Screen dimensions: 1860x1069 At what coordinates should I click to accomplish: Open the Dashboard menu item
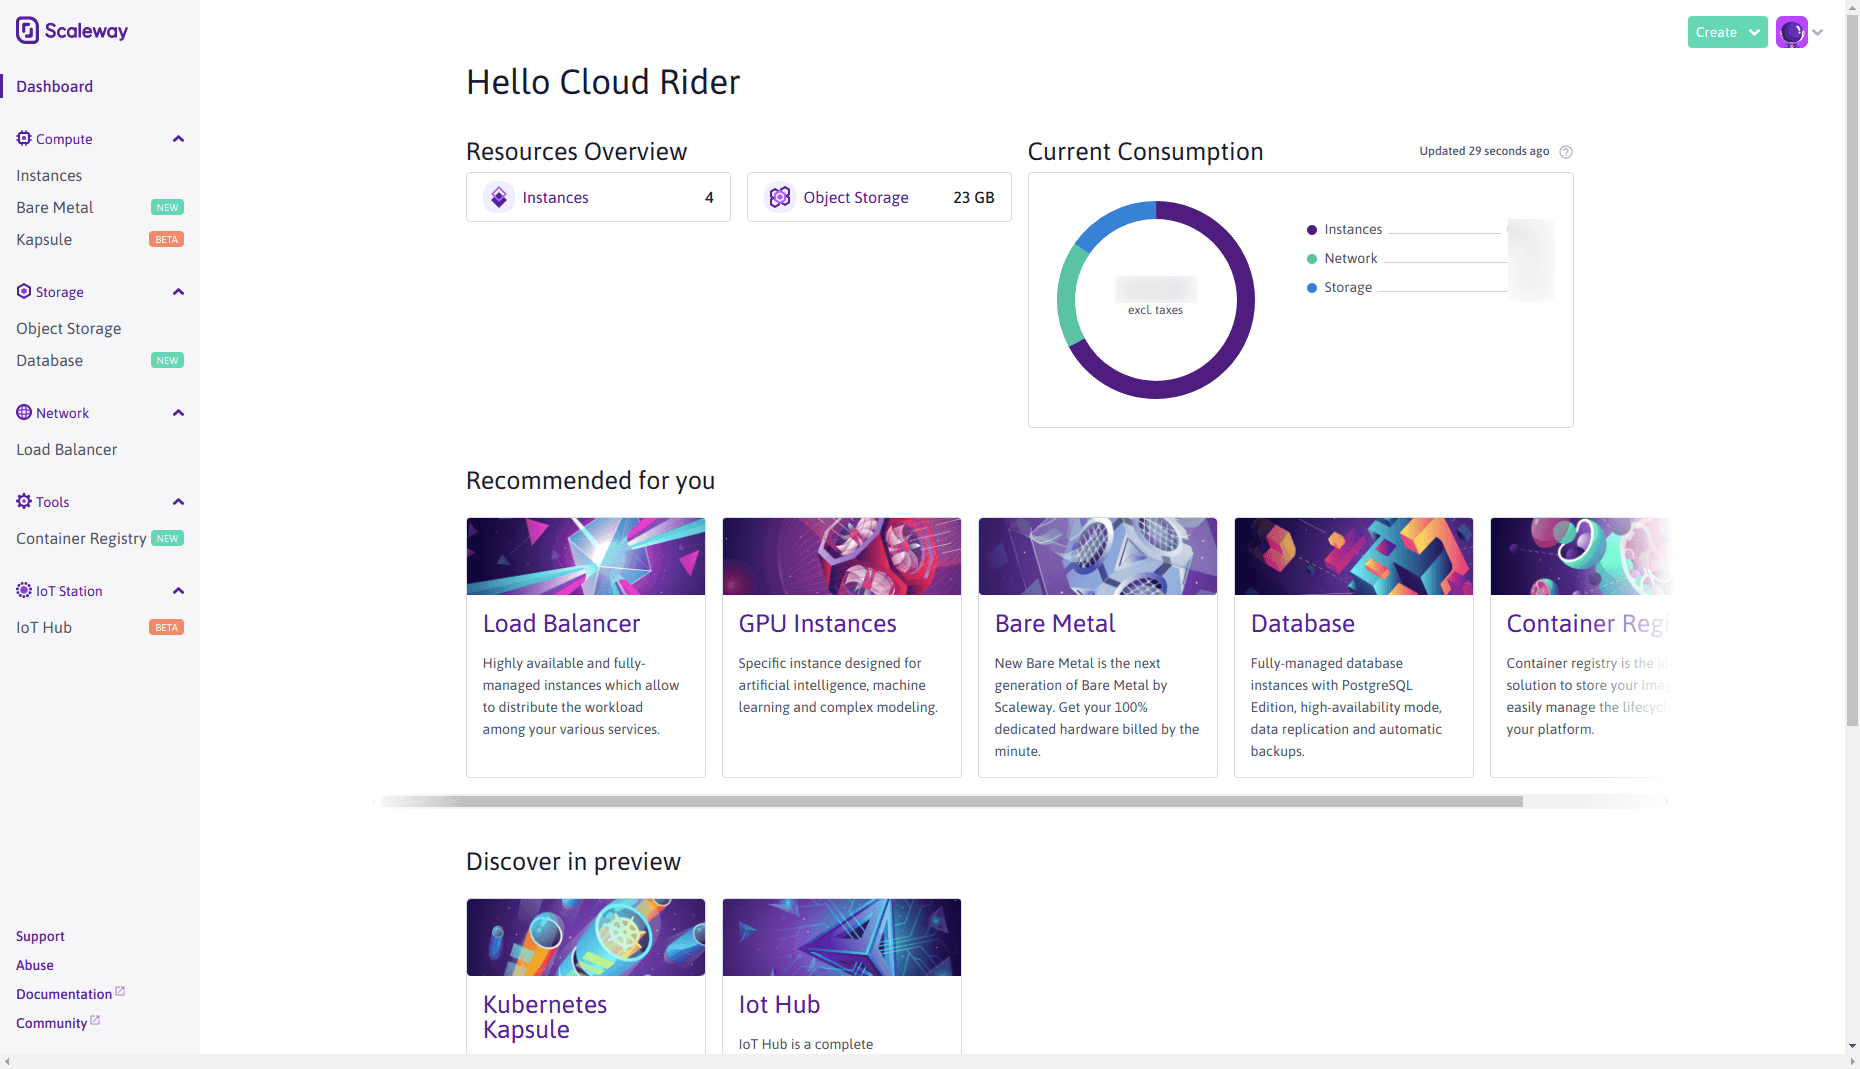click(54, 86)
